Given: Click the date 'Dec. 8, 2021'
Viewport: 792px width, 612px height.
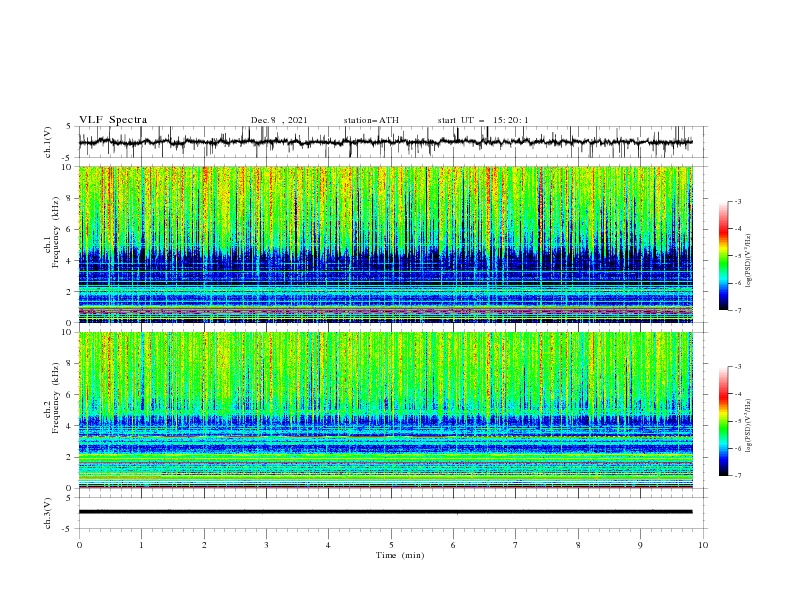Looking at the screenshot, I should [279, 120].
